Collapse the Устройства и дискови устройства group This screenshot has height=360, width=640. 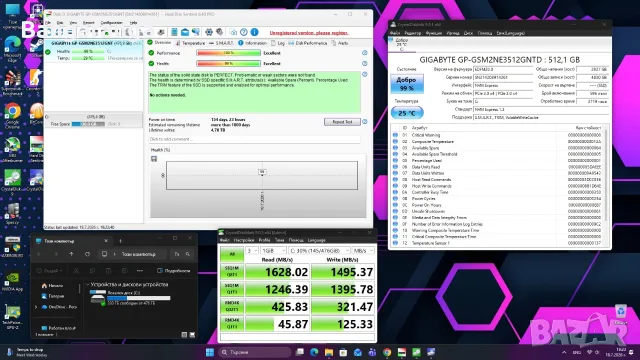click(x=87, y=284)
